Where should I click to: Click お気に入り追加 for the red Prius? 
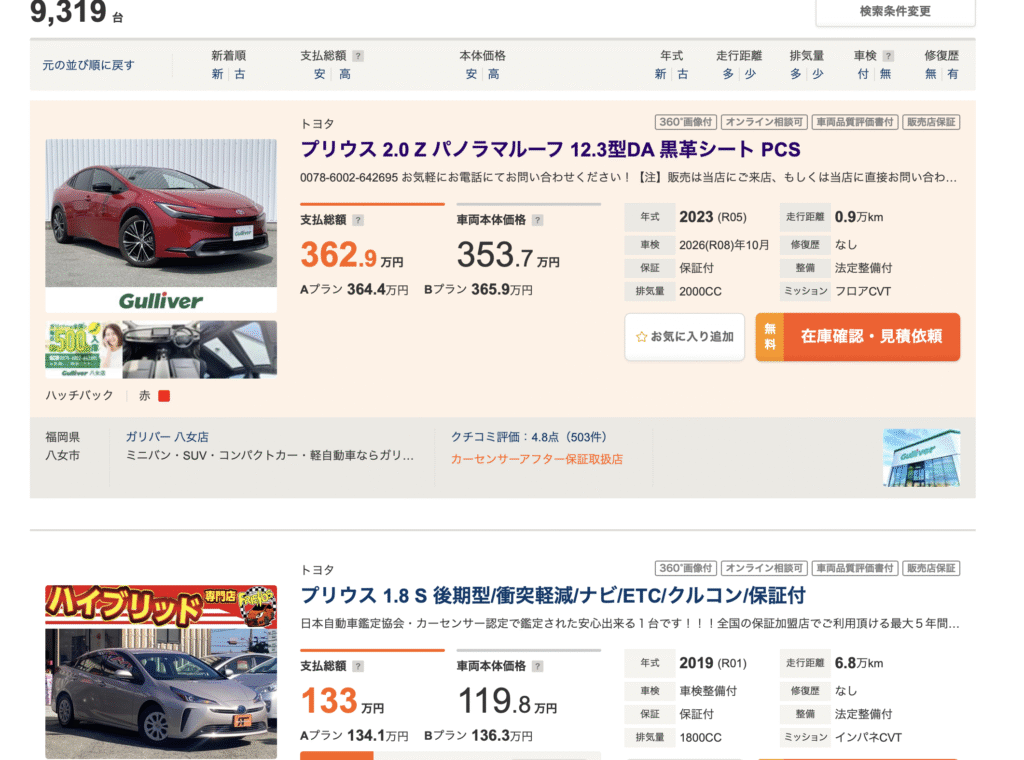tap(684, 337)
